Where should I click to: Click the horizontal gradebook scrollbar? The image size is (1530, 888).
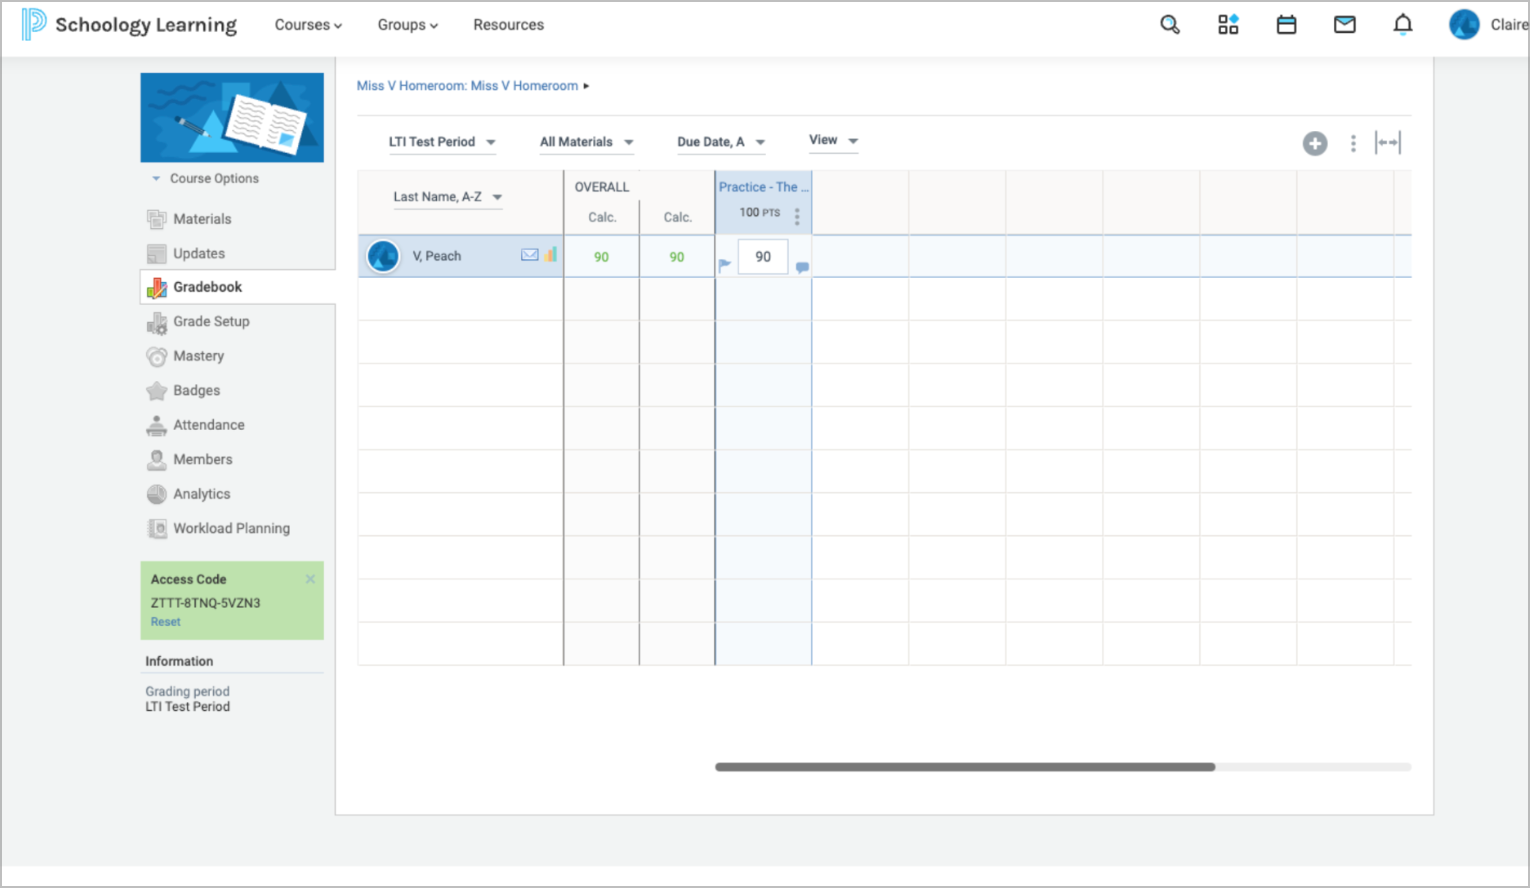(964, 767)
